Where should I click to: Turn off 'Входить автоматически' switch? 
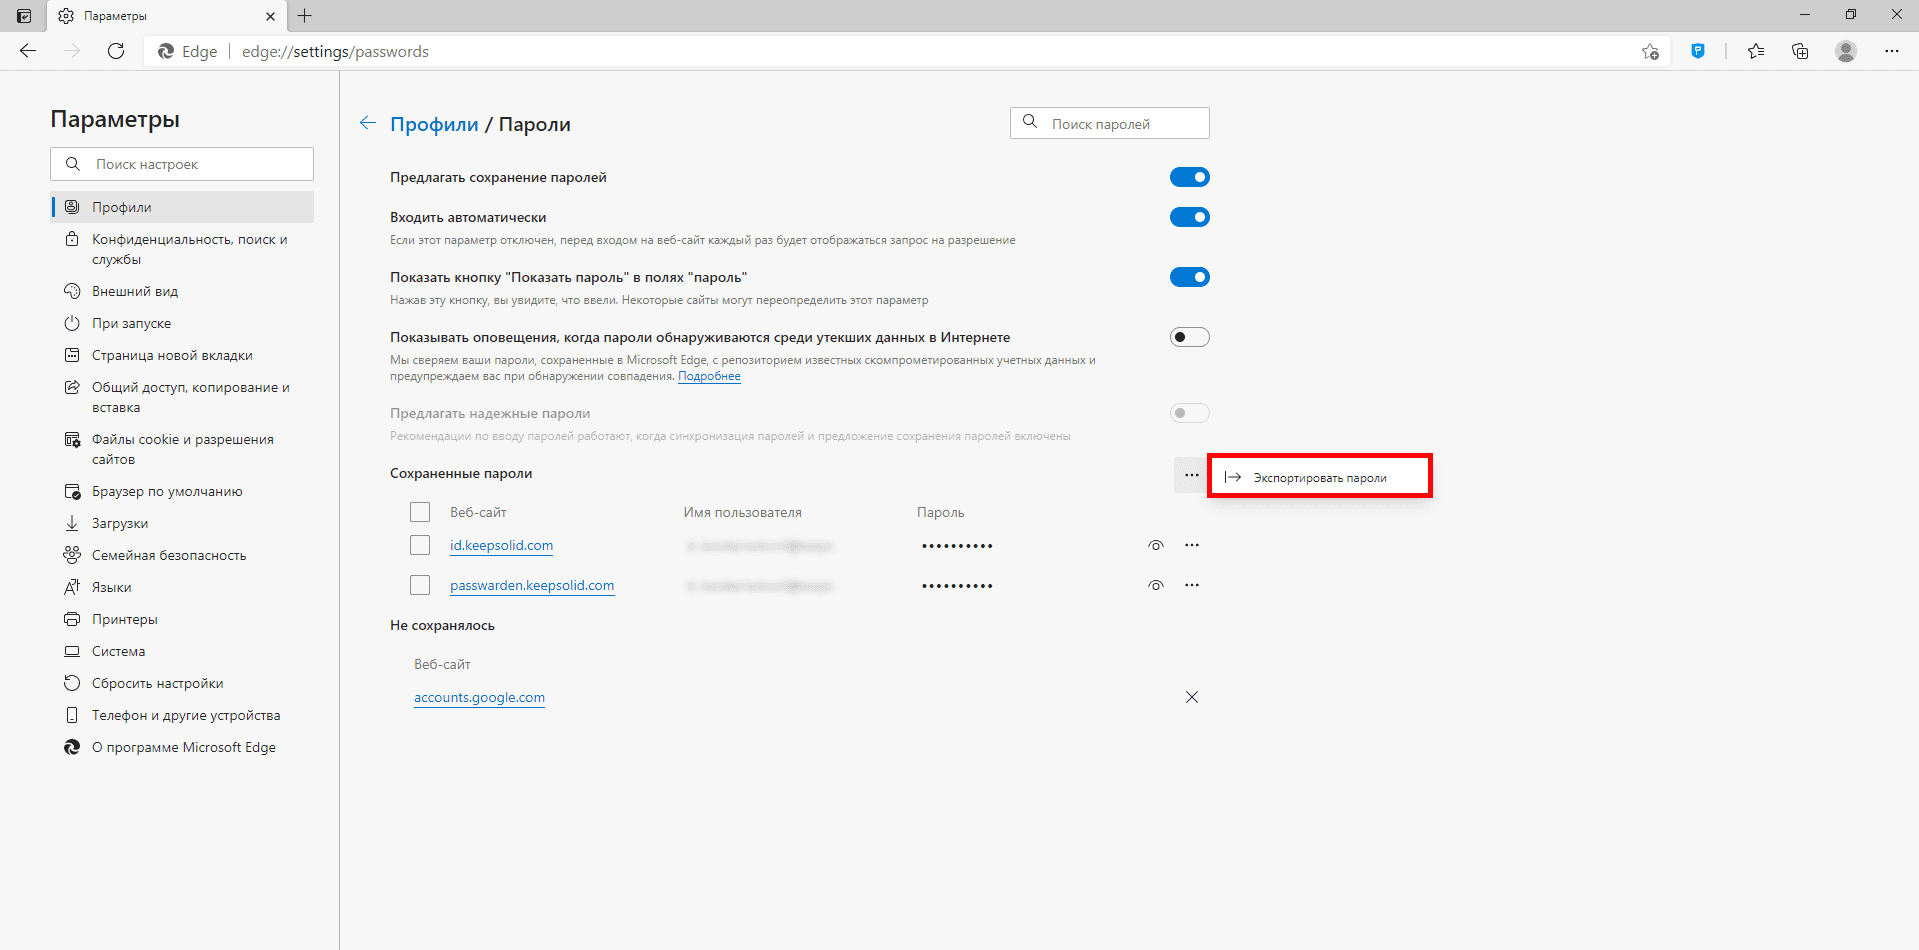coord(1189,217)
